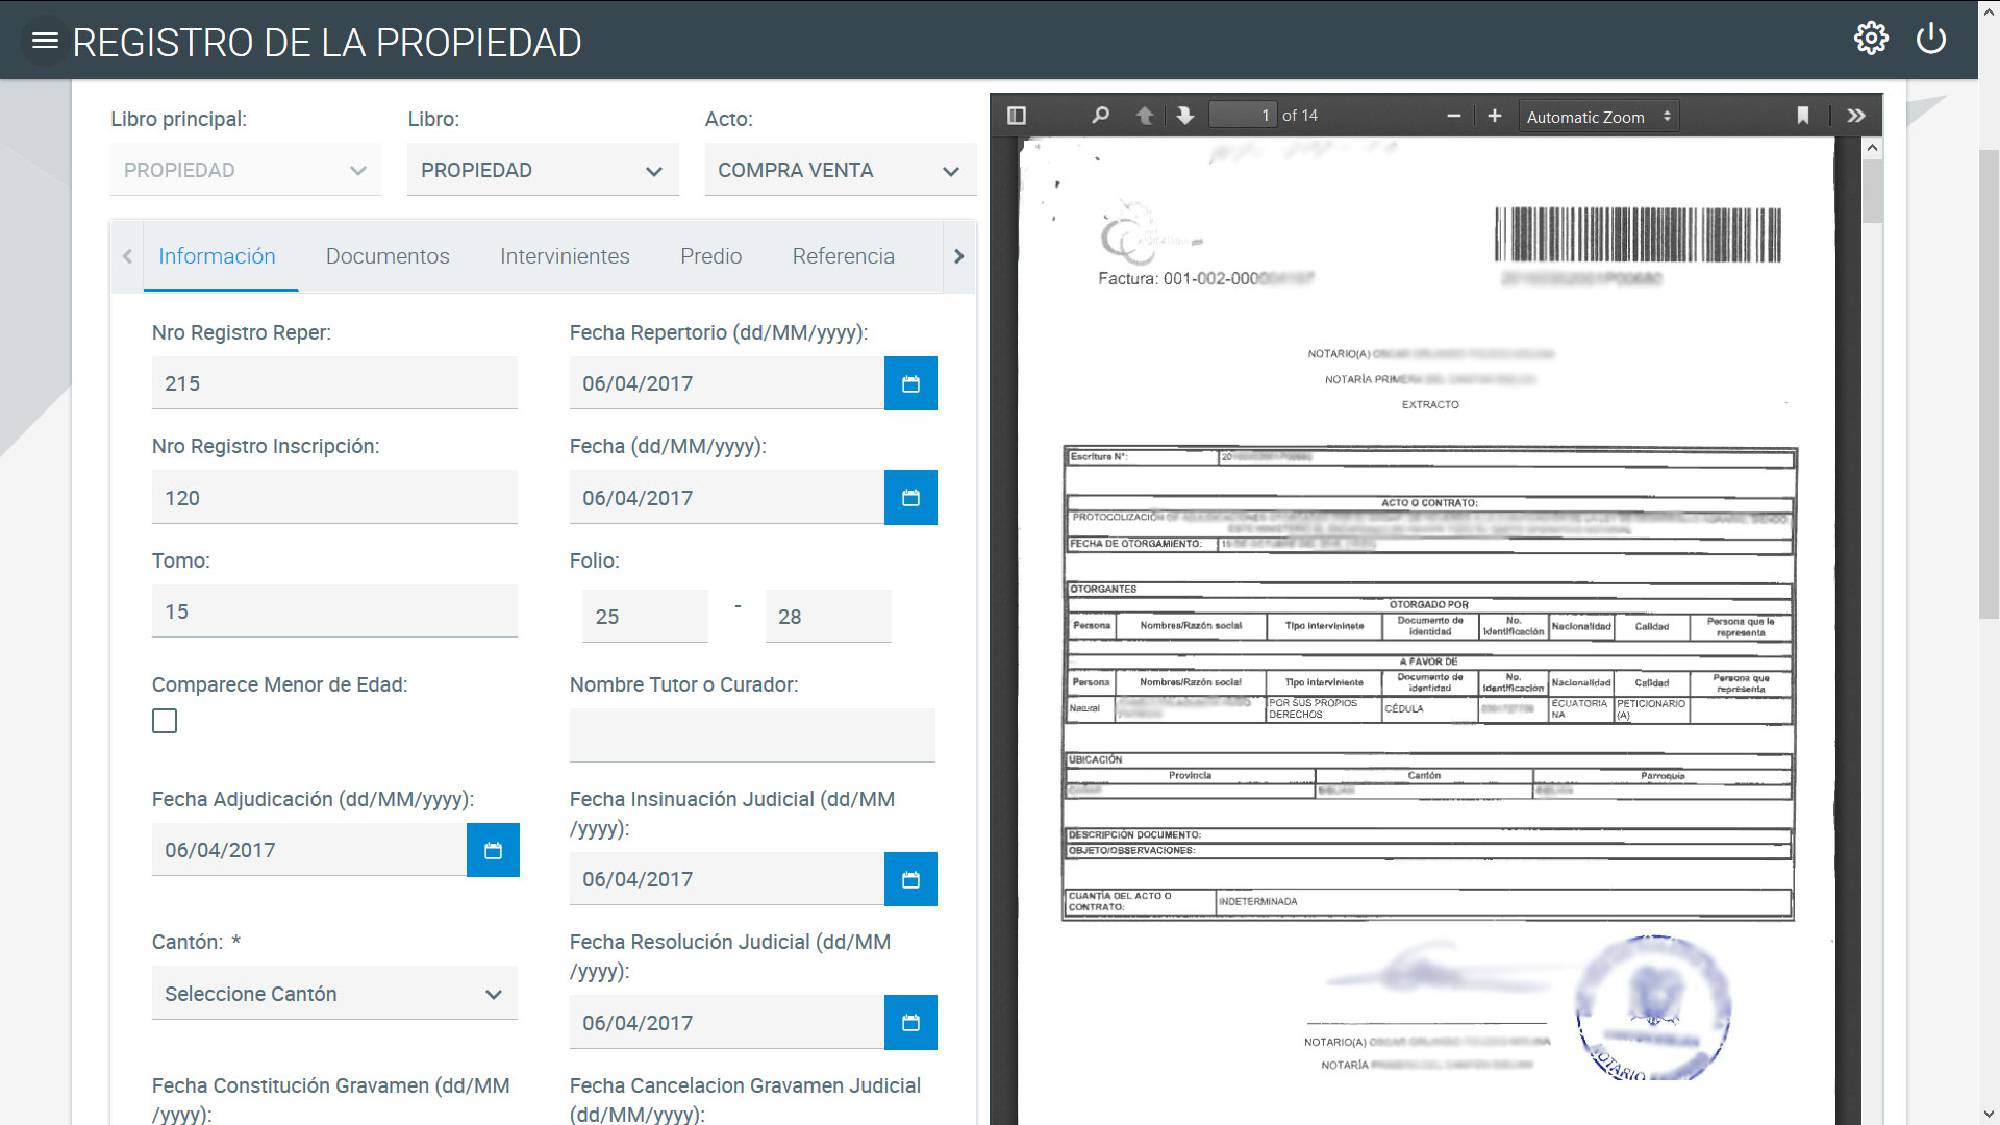This screenshot has width=2000, height=1125.
Task: Go to next PDF page
Action: (1185, 115)
